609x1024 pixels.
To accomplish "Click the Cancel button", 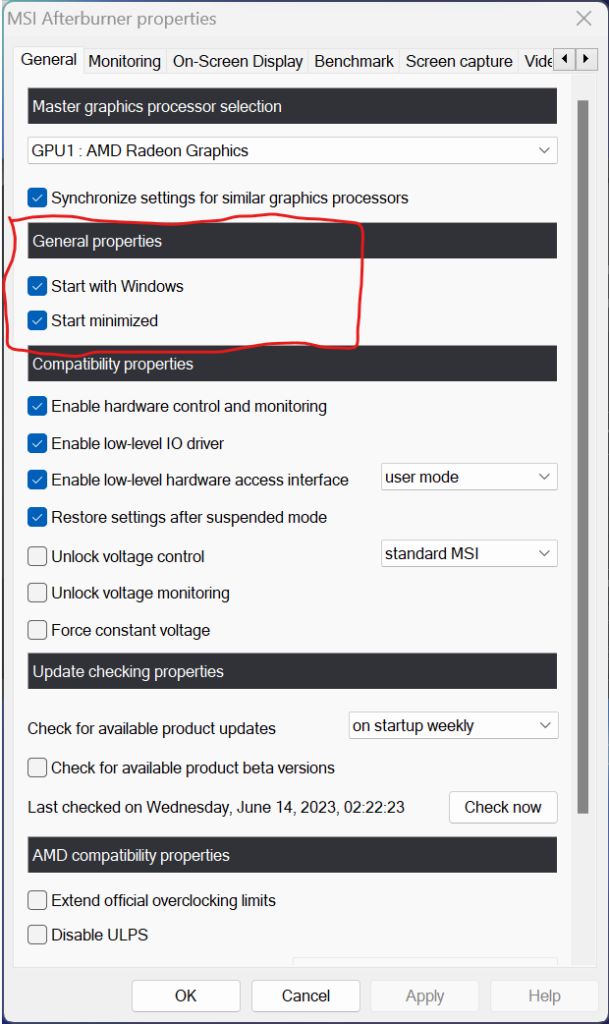I will tap(305, 995).
